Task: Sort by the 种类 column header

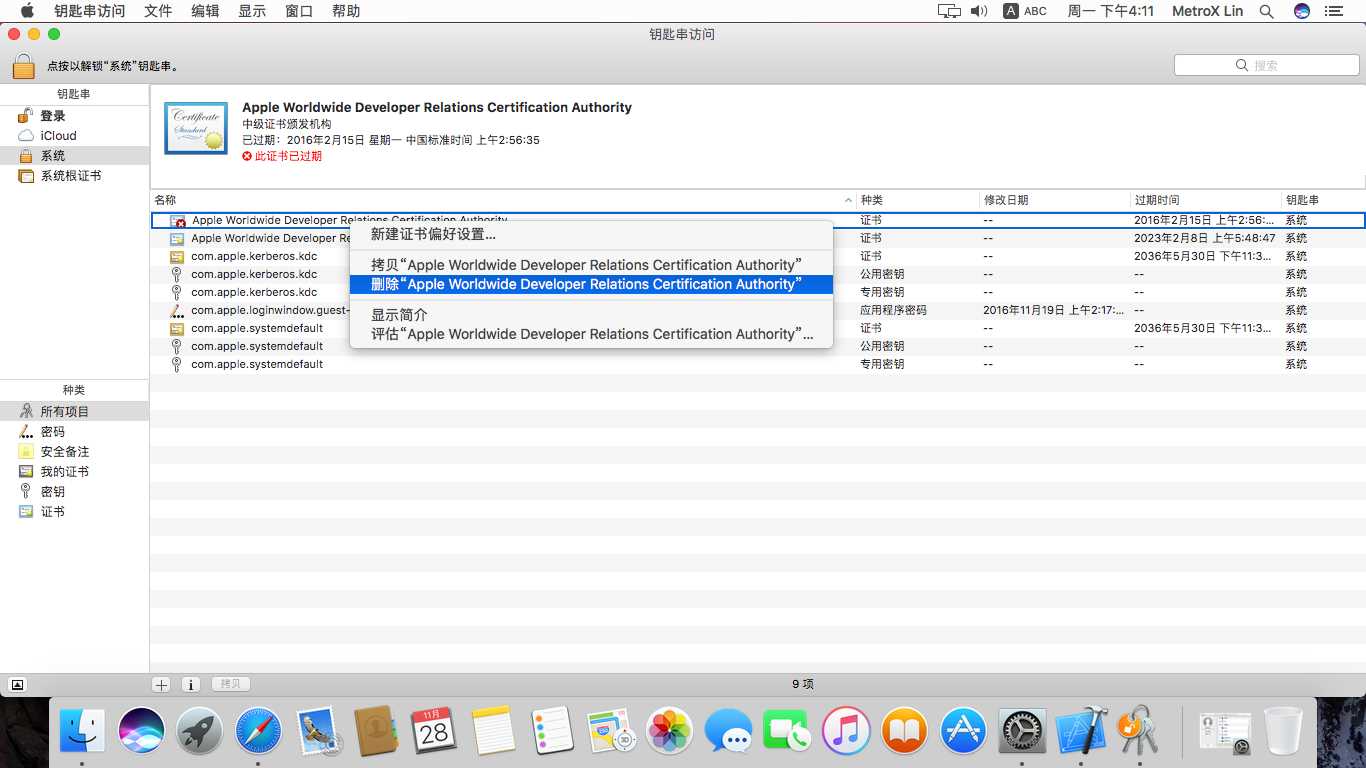Action: [918, 200]
